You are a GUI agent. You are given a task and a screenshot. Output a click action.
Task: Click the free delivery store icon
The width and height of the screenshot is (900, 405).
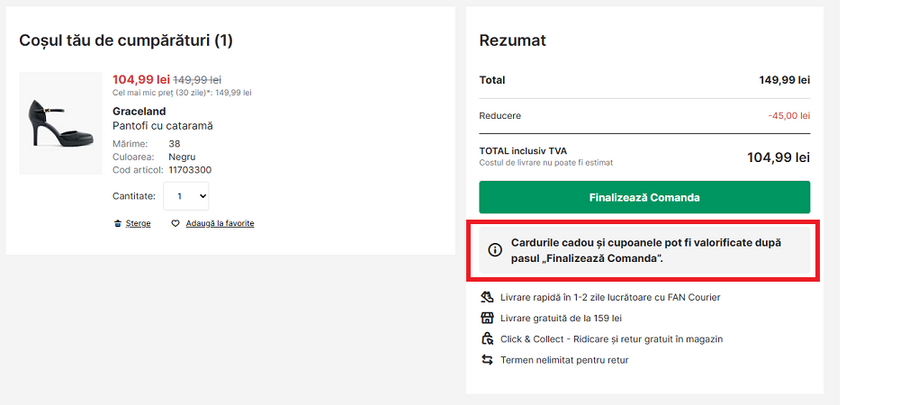tap(487, 318)
